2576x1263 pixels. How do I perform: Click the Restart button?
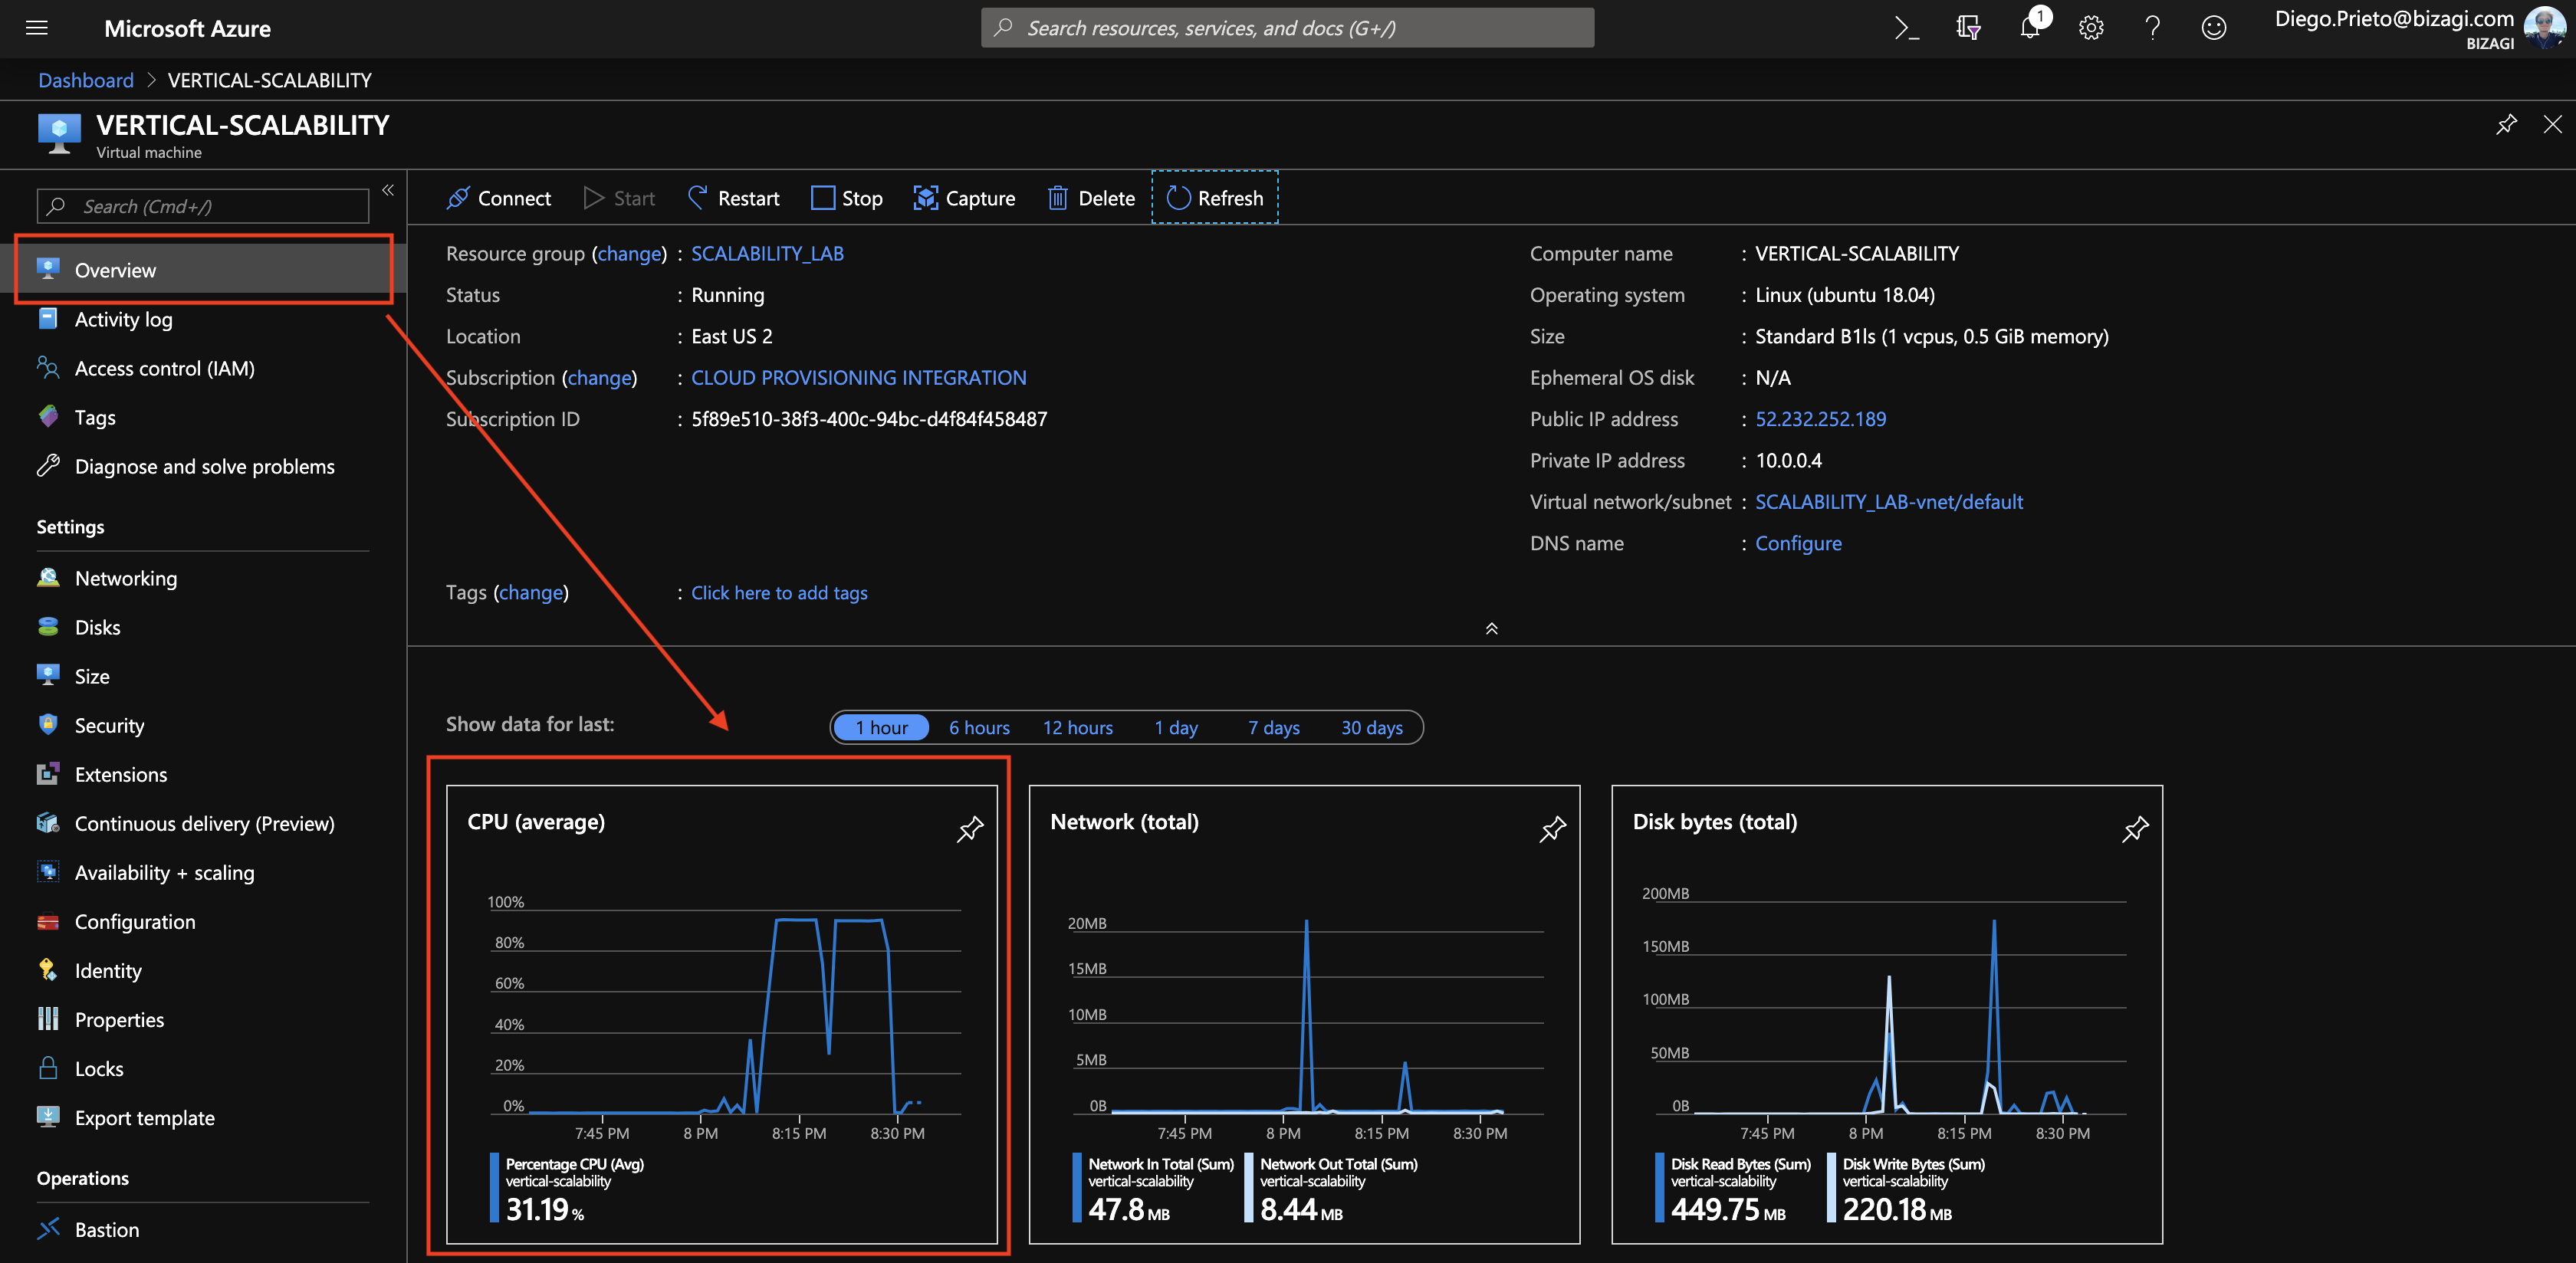coord(734,198)
